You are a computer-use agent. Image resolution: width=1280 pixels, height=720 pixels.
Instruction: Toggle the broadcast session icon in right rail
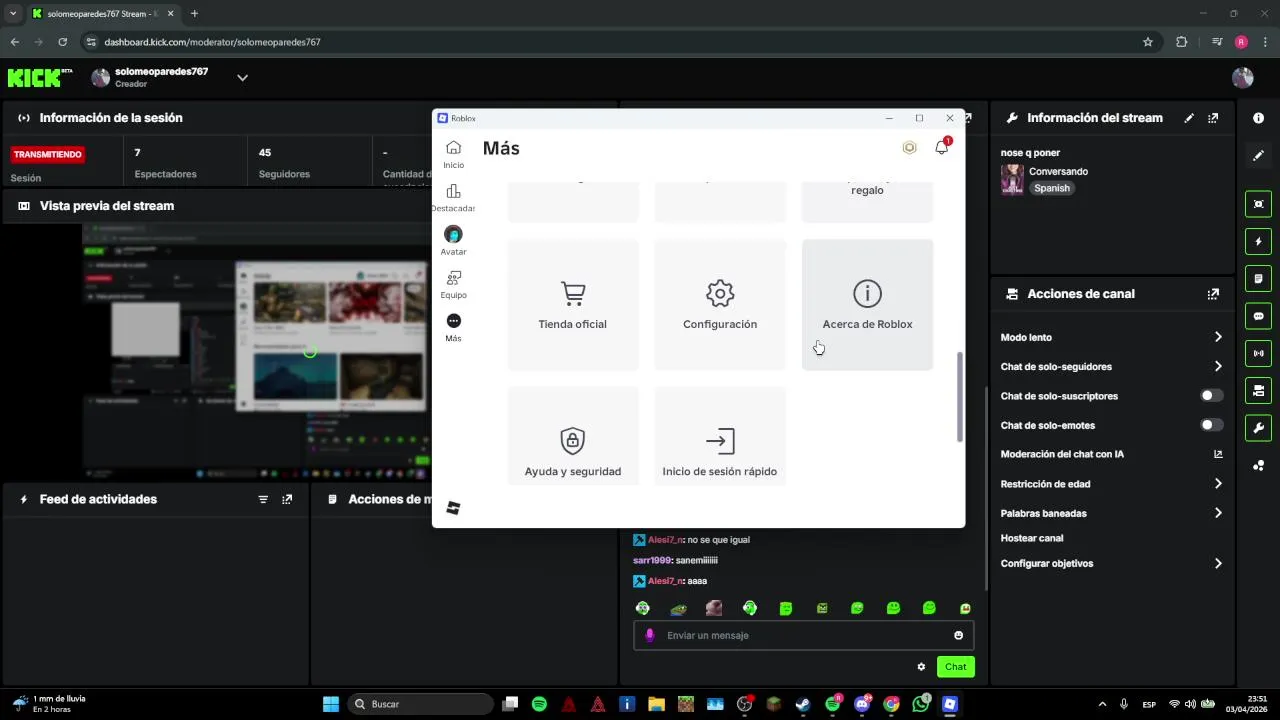(x=1258, y=353)
